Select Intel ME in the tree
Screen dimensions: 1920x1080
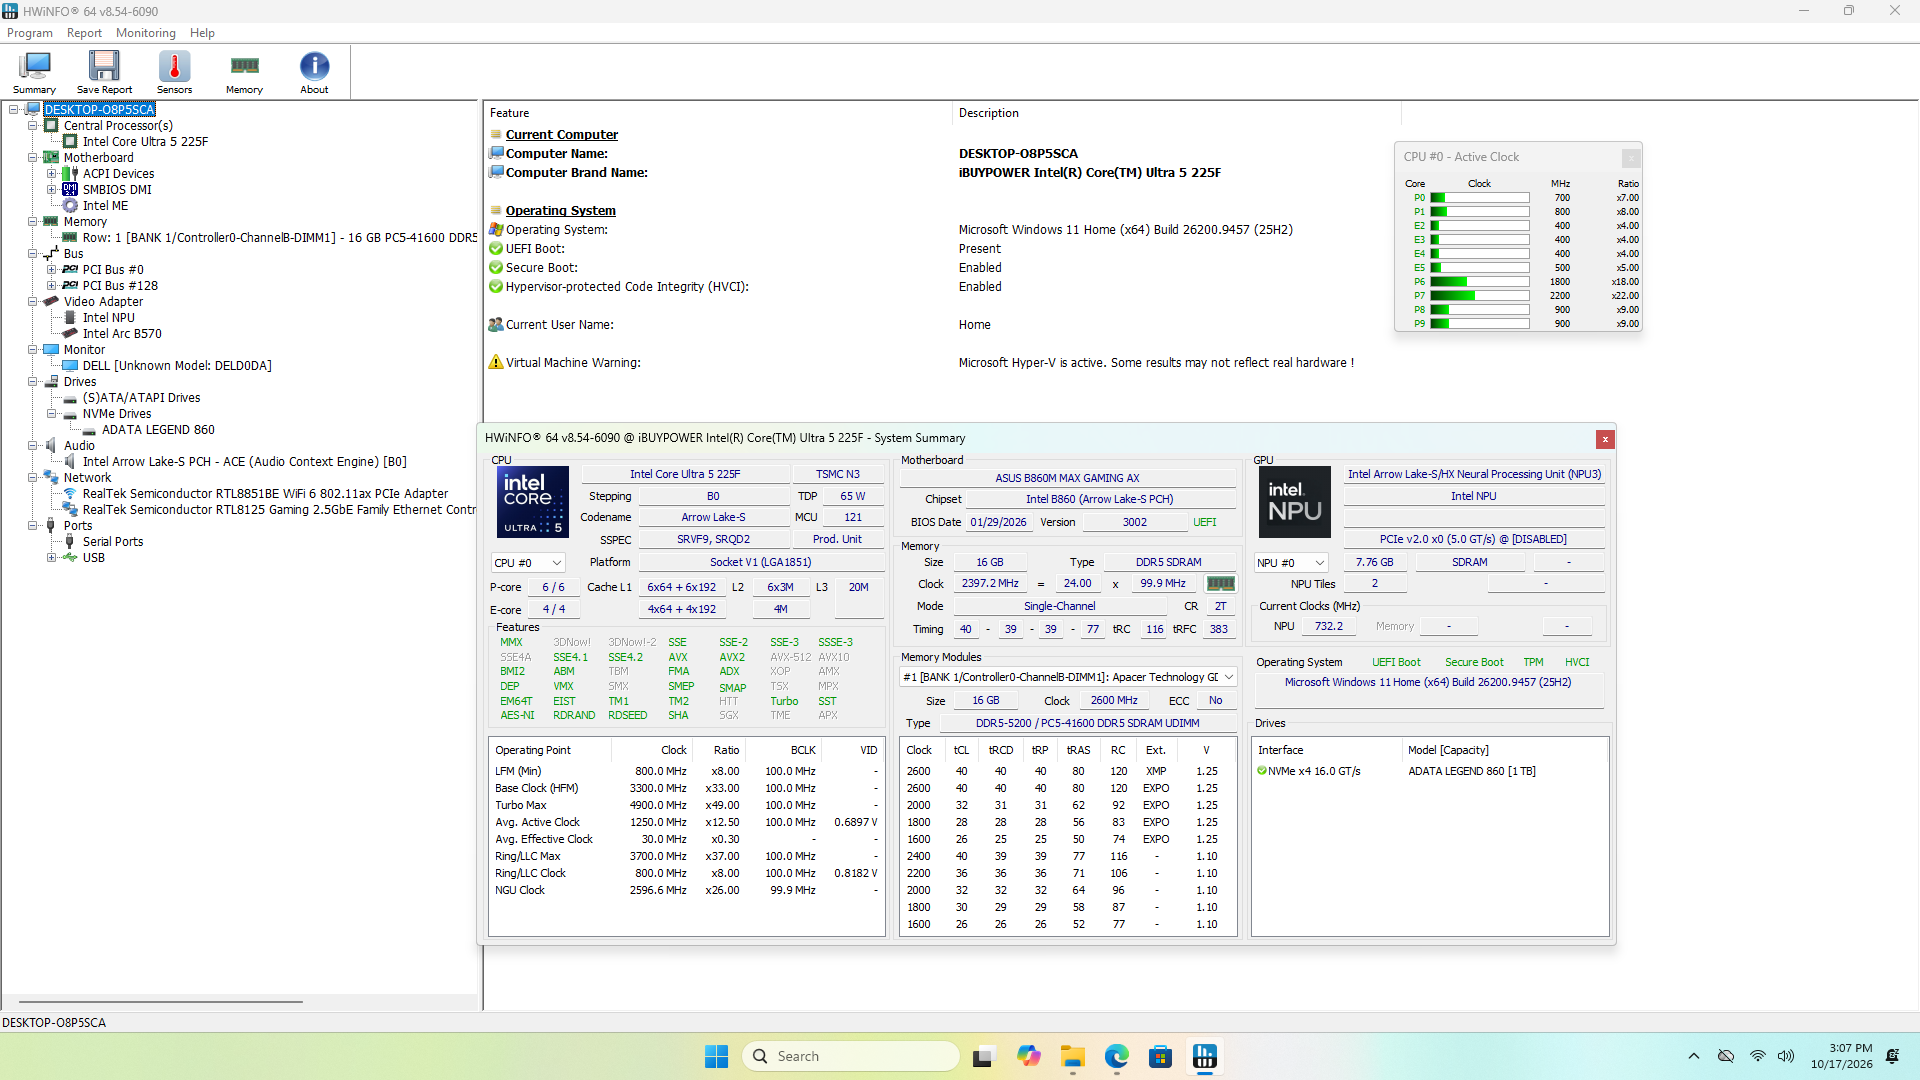coord(105,206)
